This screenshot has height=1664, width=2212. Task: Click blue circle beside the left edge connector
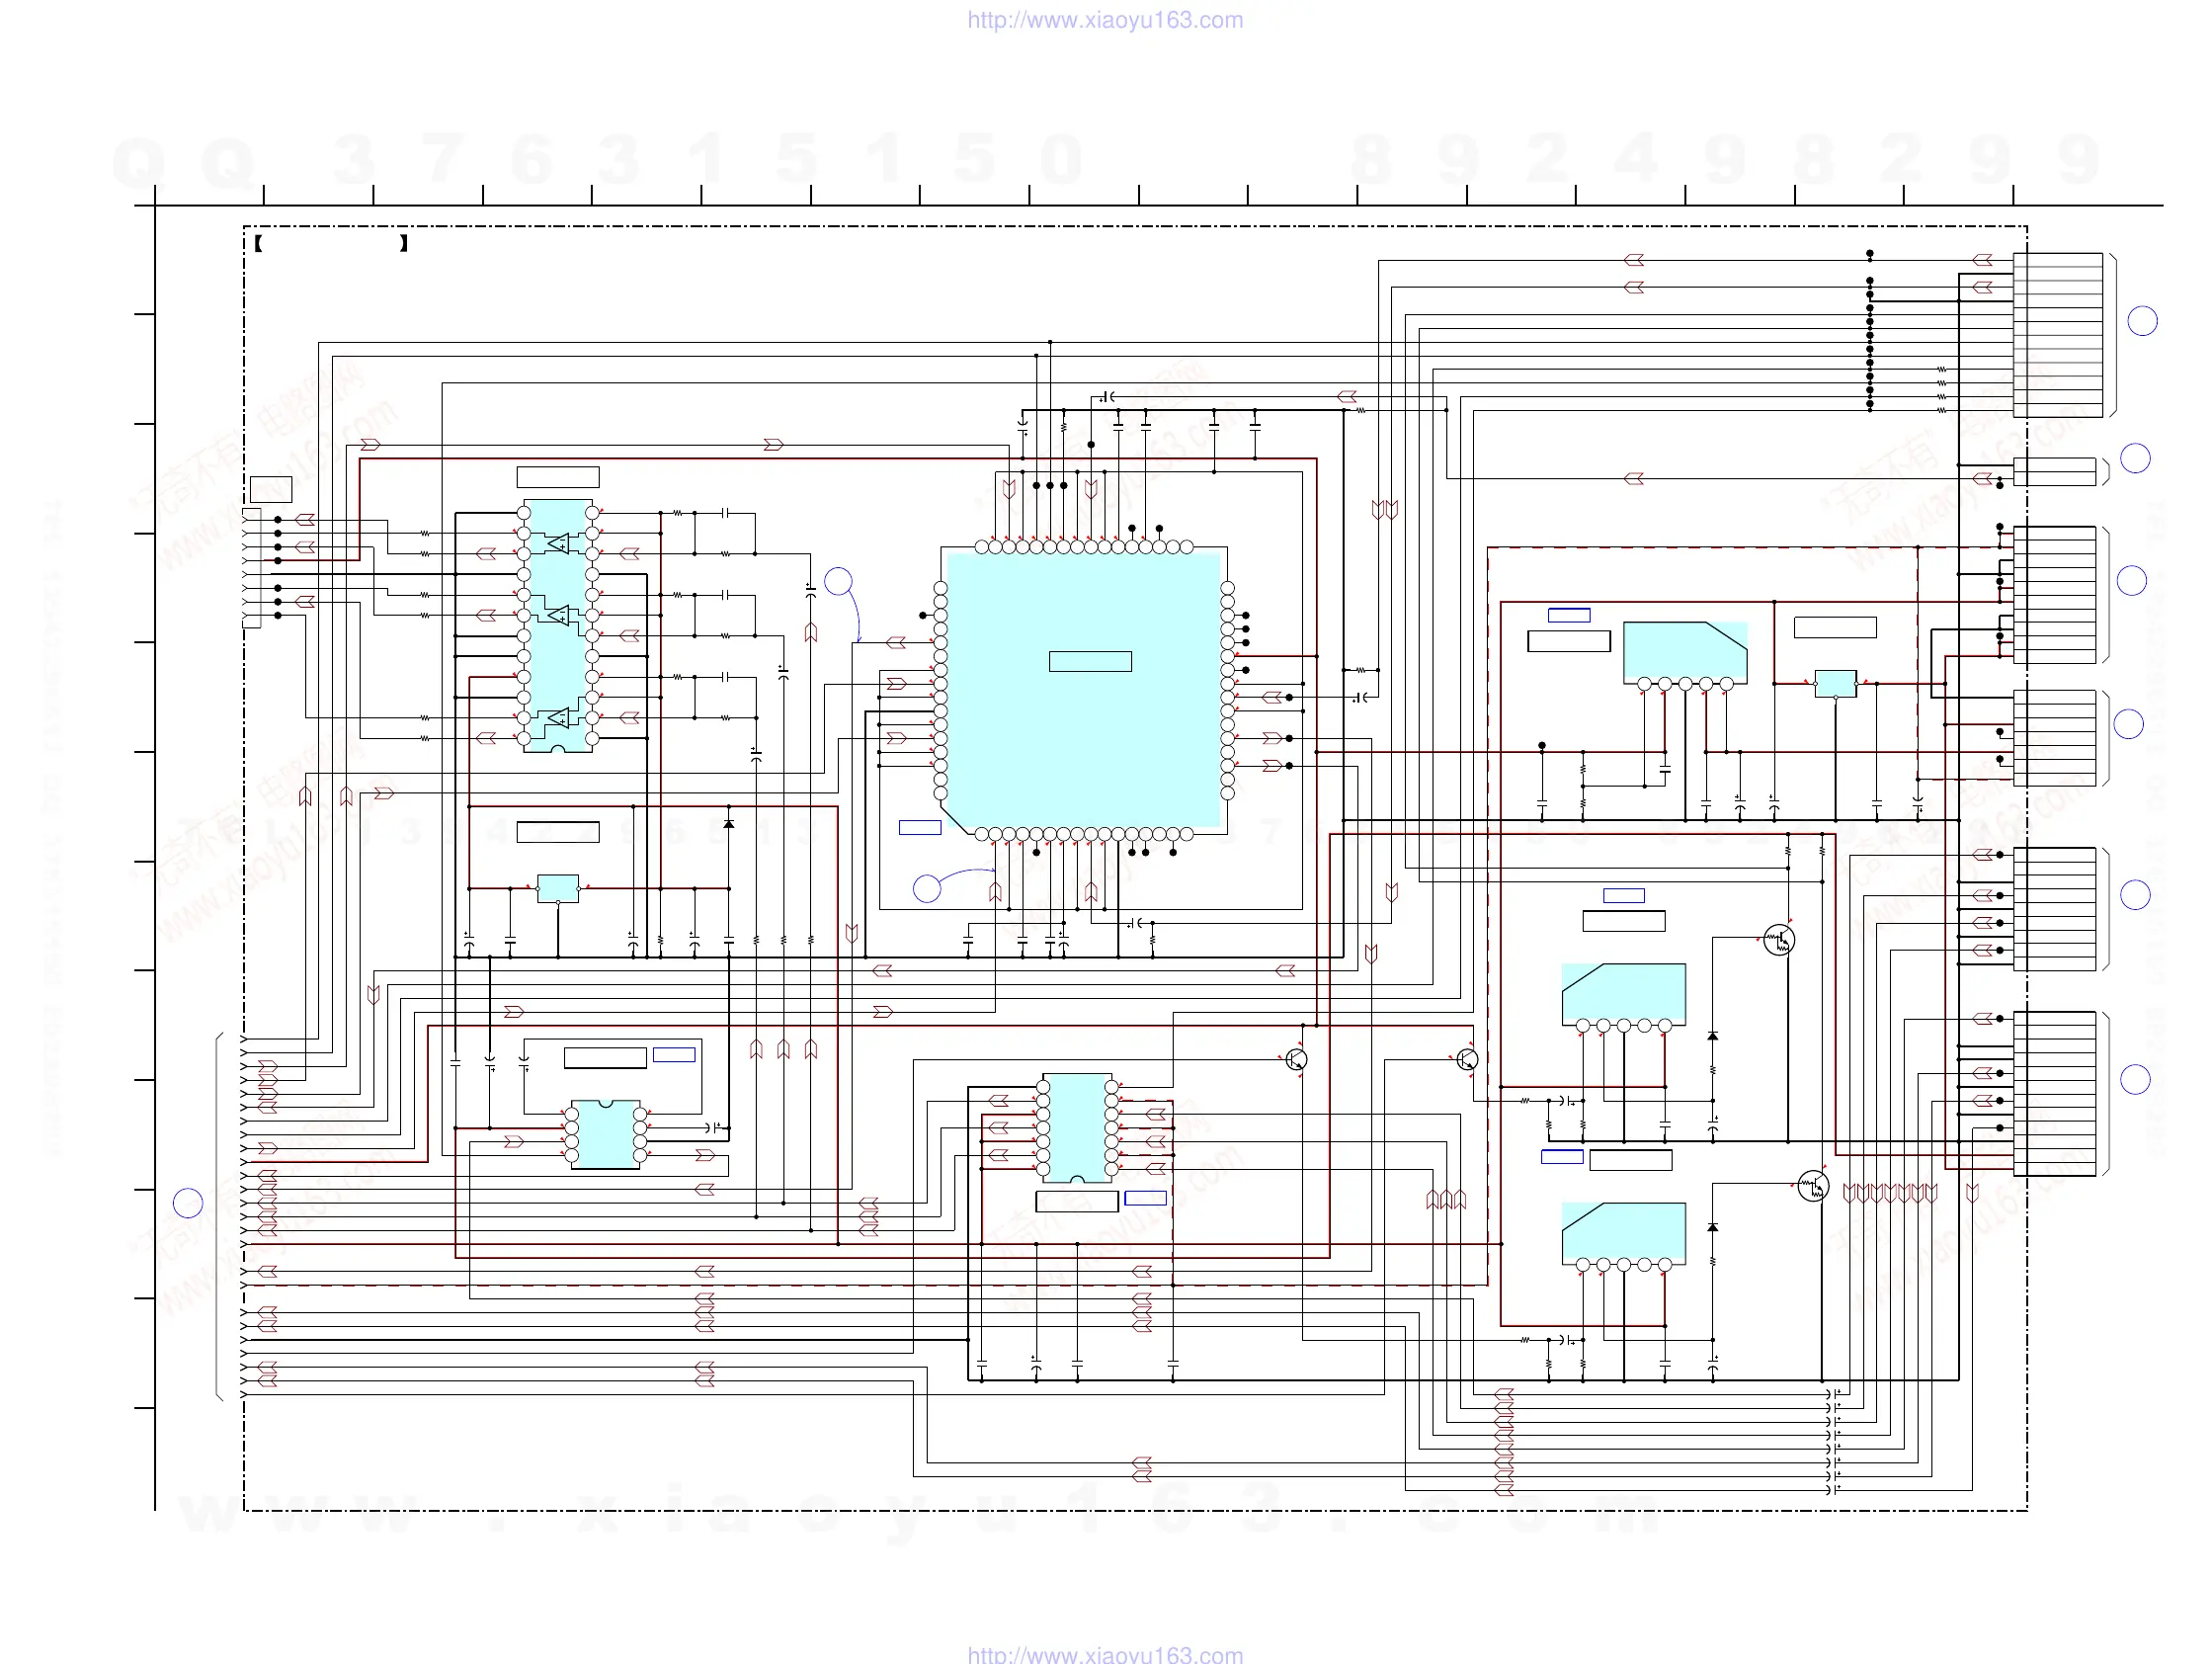coord(188,1203)
